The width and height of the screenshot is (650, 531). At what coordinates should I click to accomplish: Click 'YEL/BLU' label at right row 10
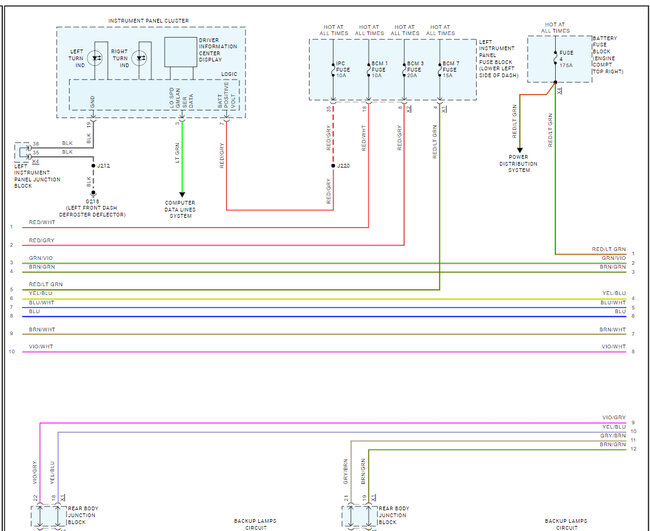(614, 427)
